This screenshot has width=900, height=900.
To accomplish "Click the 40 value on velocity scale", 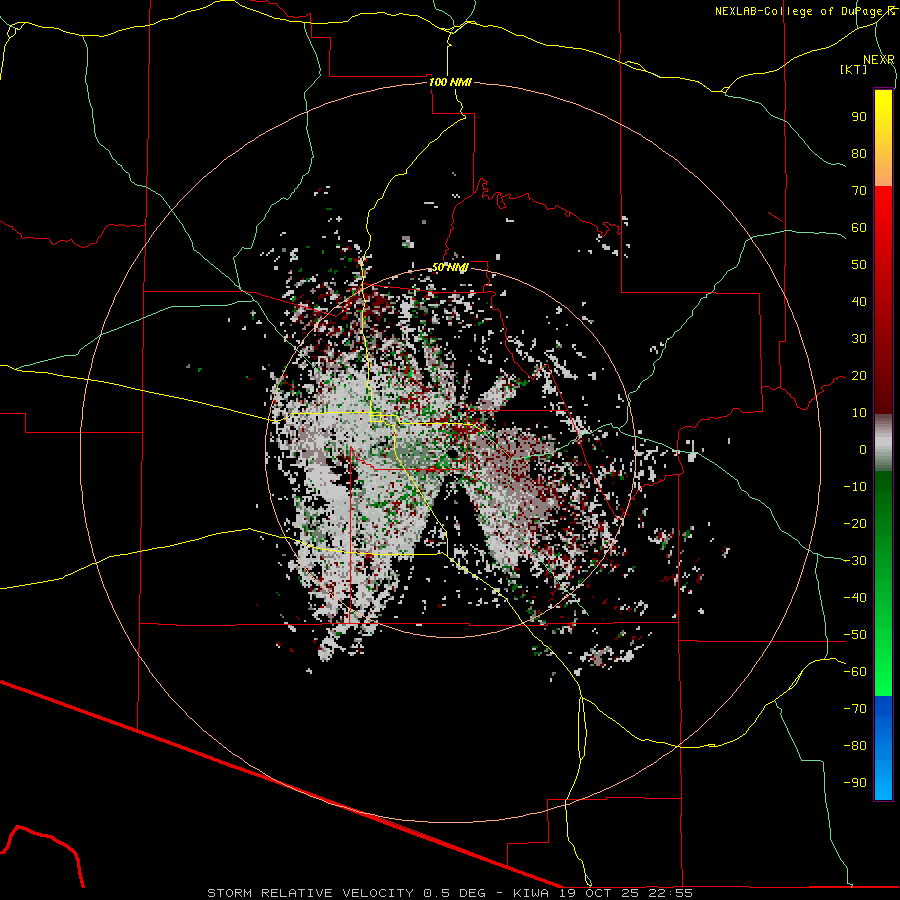I will pyautogui.click(x=859, y=301).
